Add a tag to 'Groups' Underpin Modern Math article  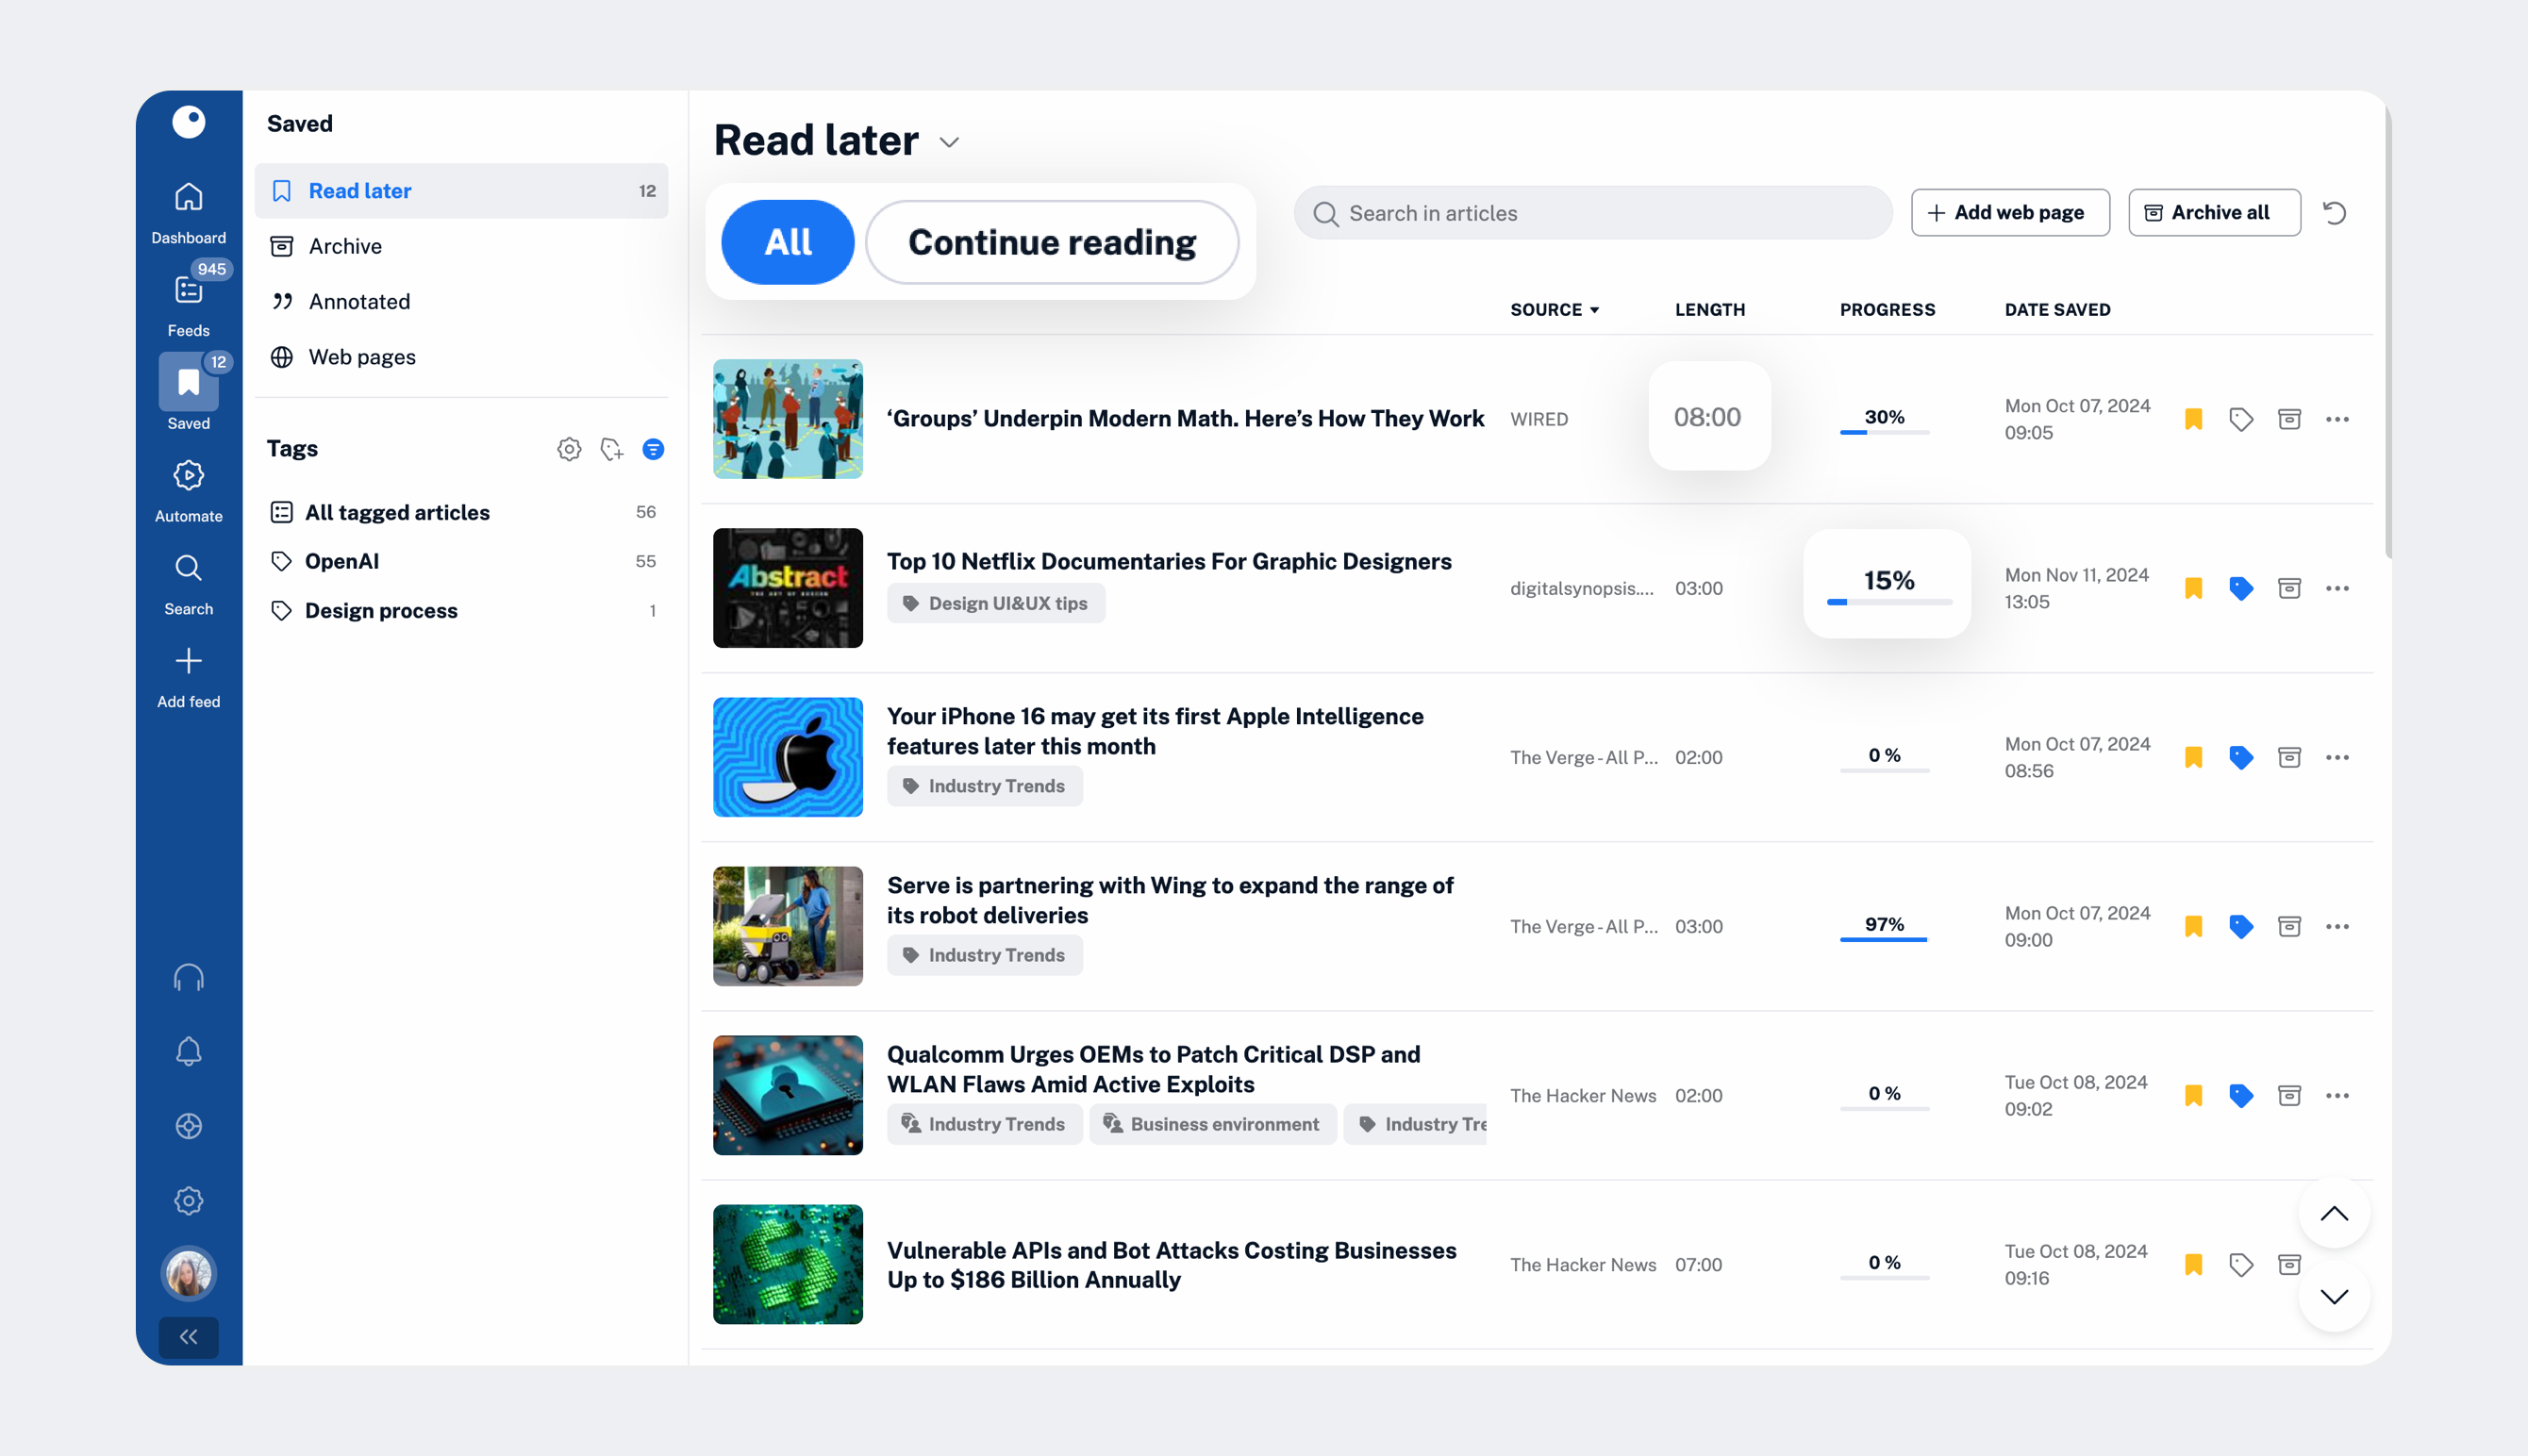point(2241,419)
